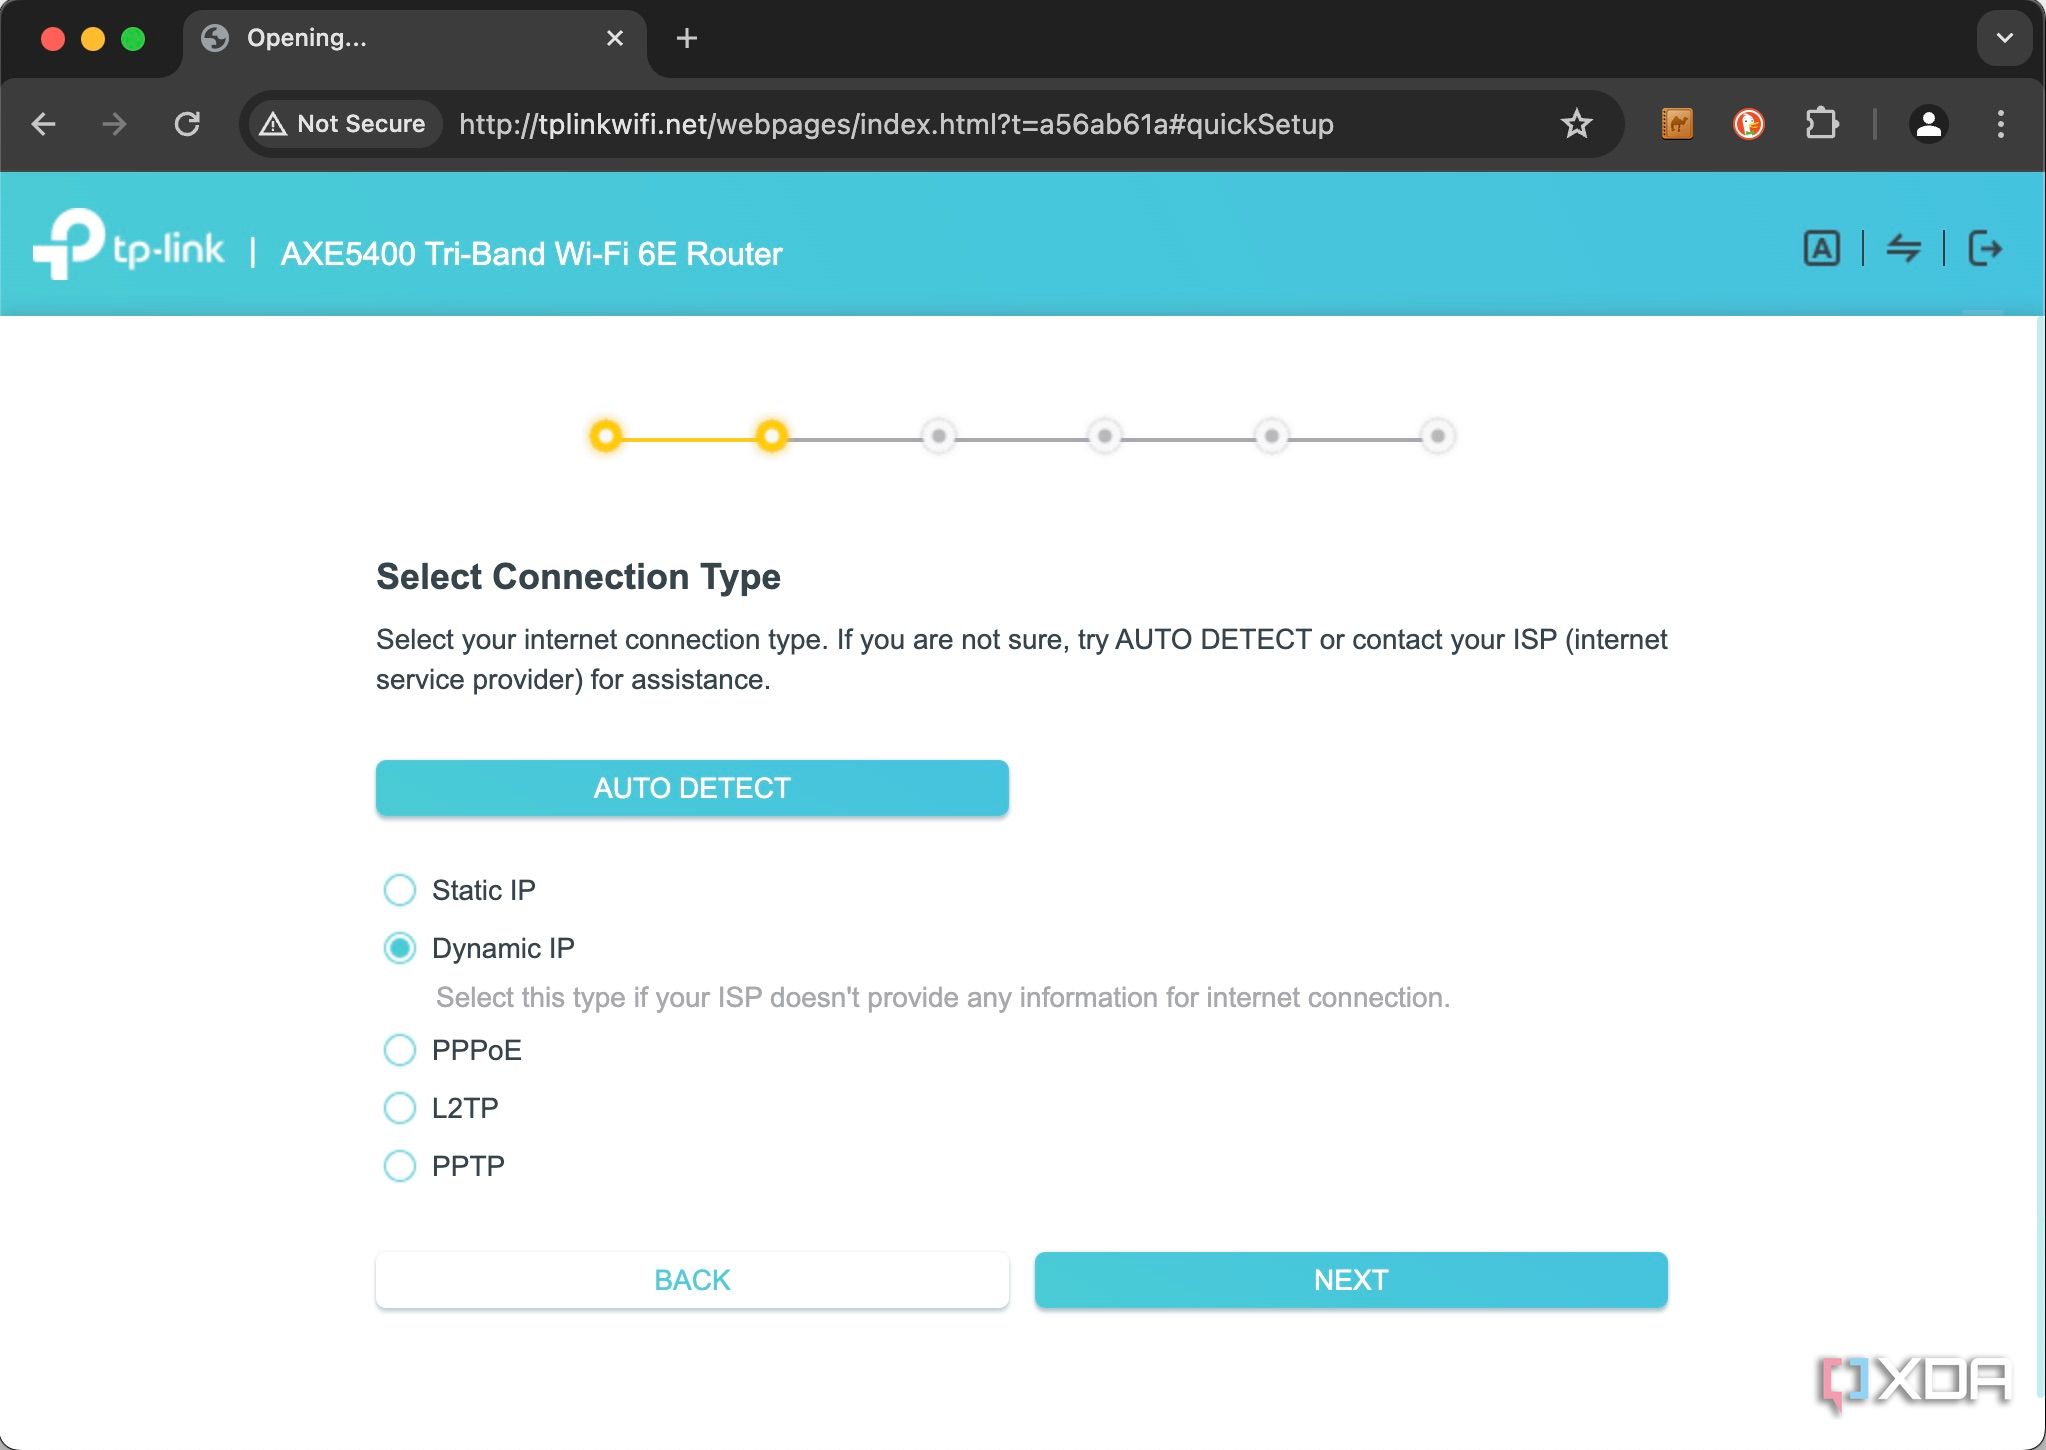Open the Chrome three-dot menu
The width and height of the screenshot is (2046, 1450).
(x=2000, y=124)
